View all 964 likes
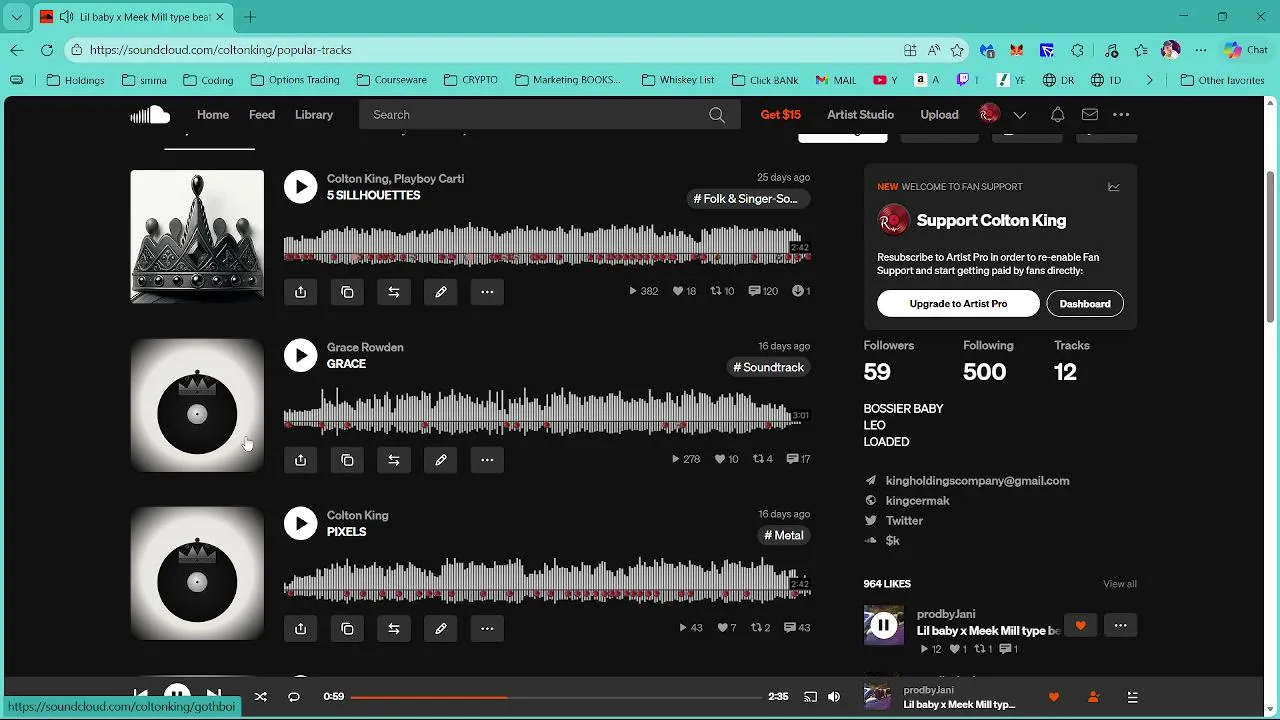The width and height of the screenshot is (1280, 720). point(1120,584)
